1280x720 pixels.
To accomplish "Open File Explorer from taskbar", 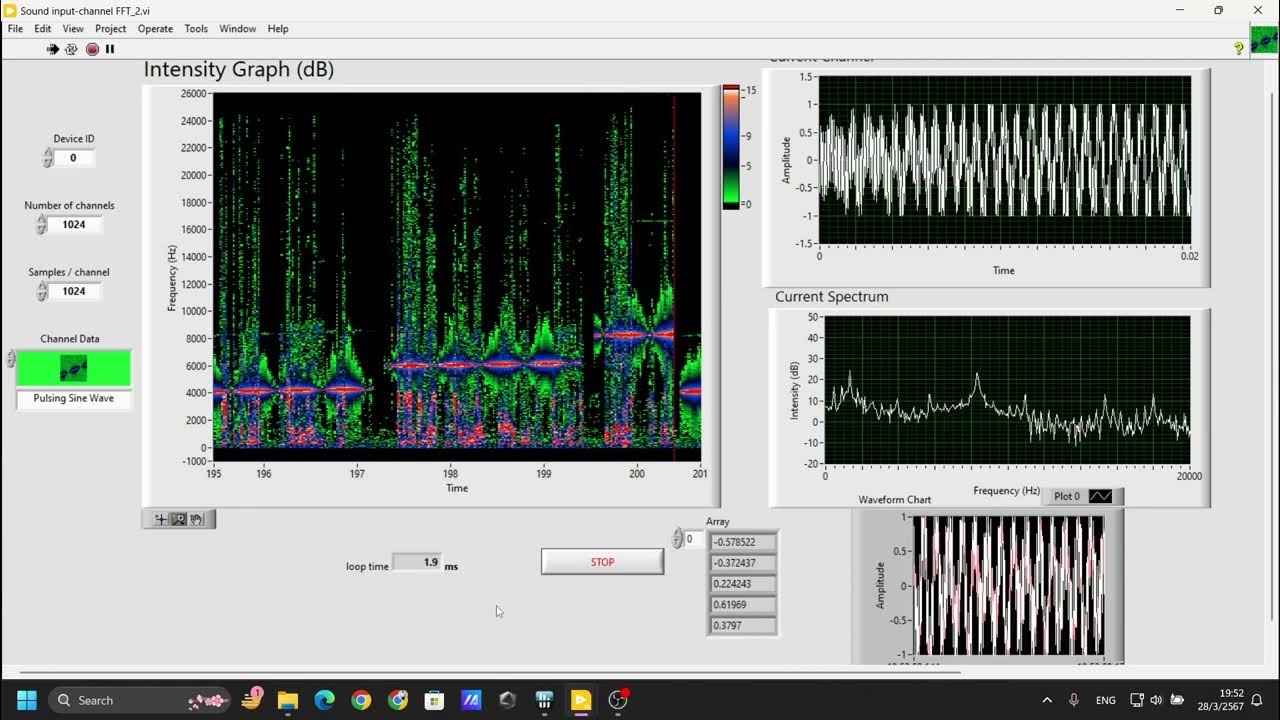I will [288, 700].
